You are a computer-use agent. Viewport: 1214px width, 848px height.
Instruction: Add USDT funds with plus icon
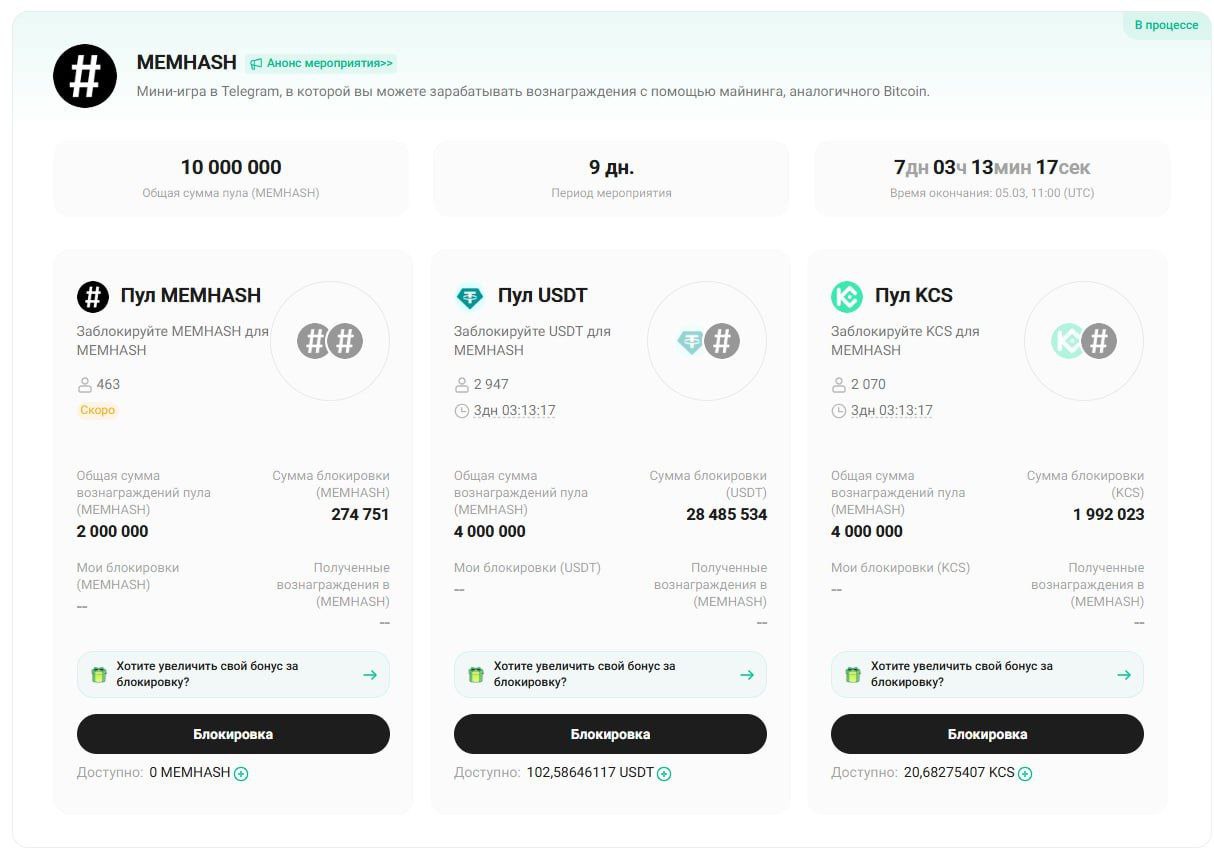pyautogui.click(x=664, y=773)
